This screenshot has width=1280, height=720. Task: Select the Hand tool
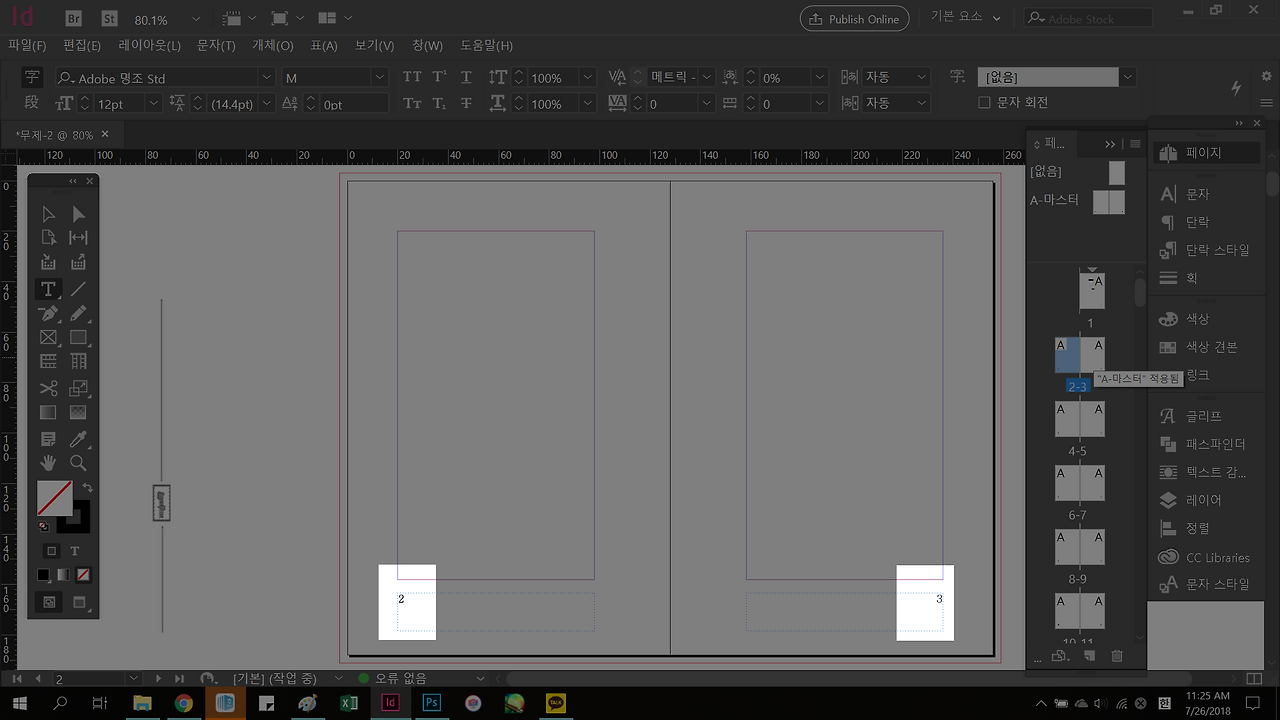tap(48, 463)
